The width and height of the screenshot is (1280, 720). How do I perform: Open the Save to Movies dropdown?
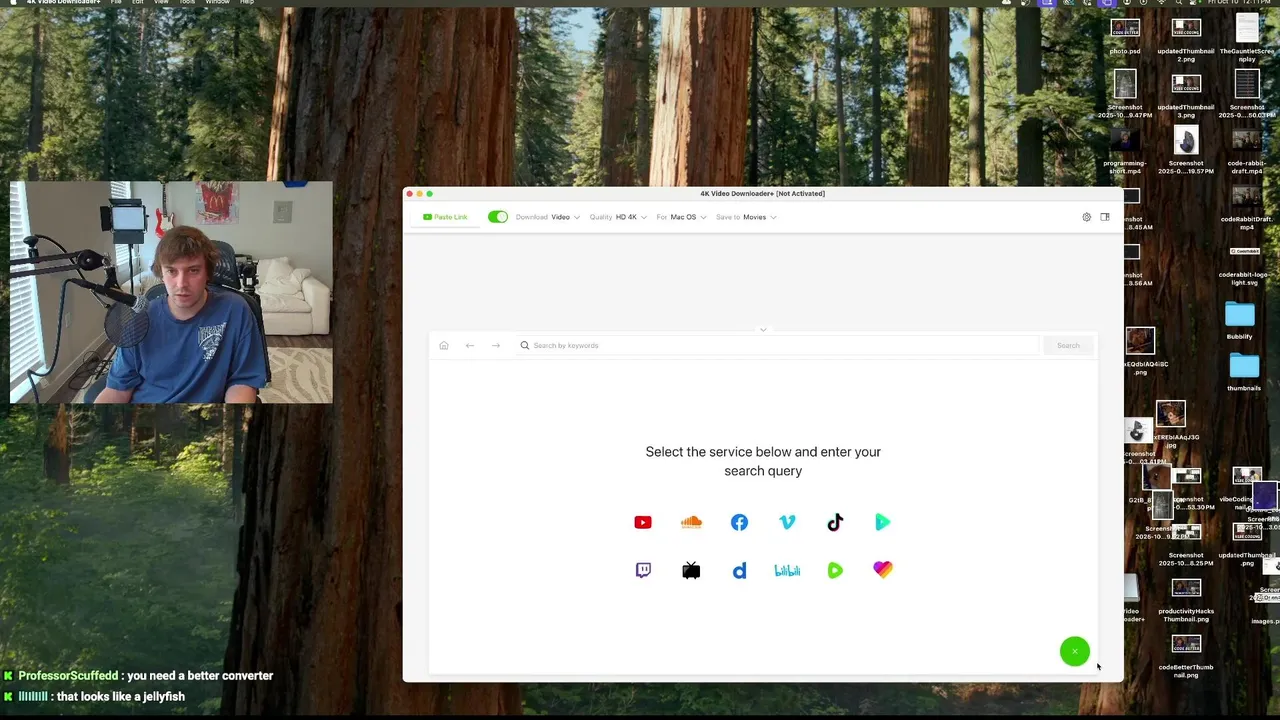pos(746,217)
